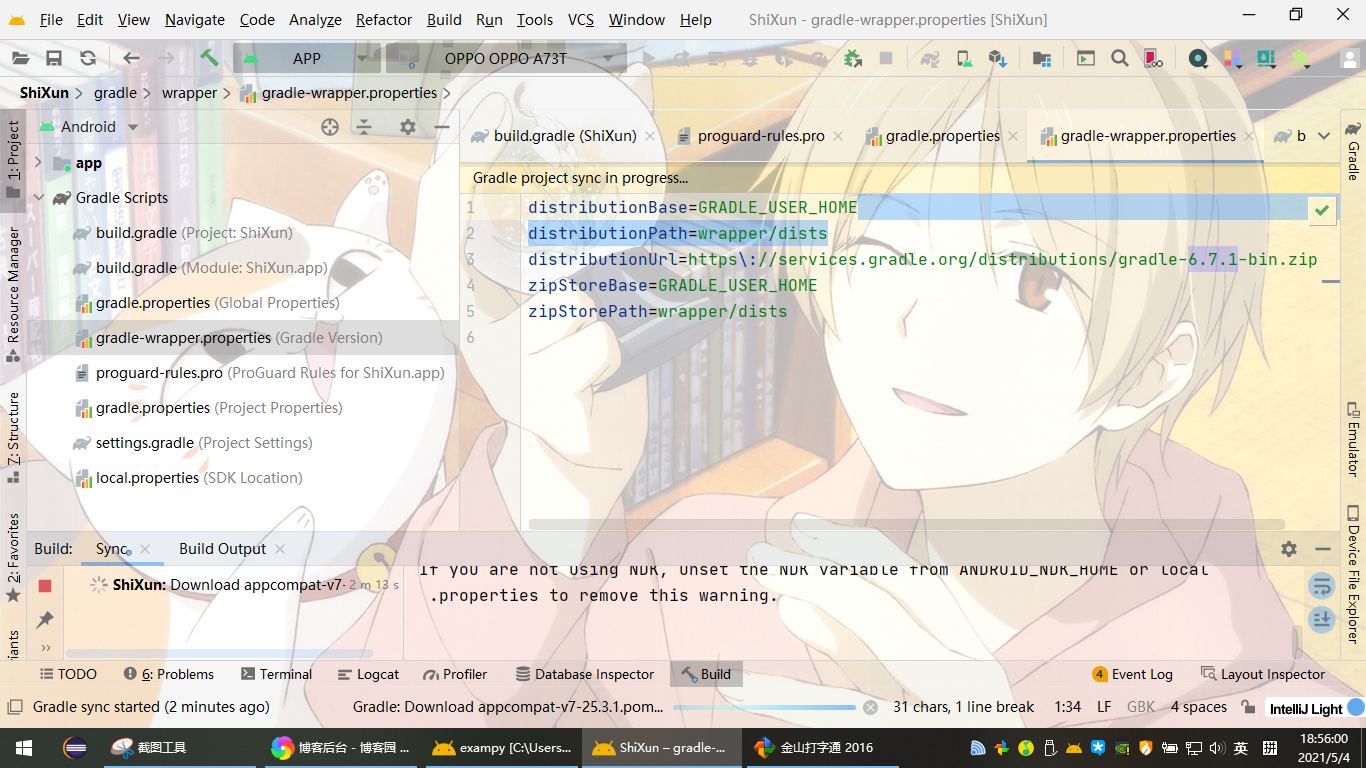Screen dimensions: 1366x768
Task: Open the File menu
Action: (50, 20)
